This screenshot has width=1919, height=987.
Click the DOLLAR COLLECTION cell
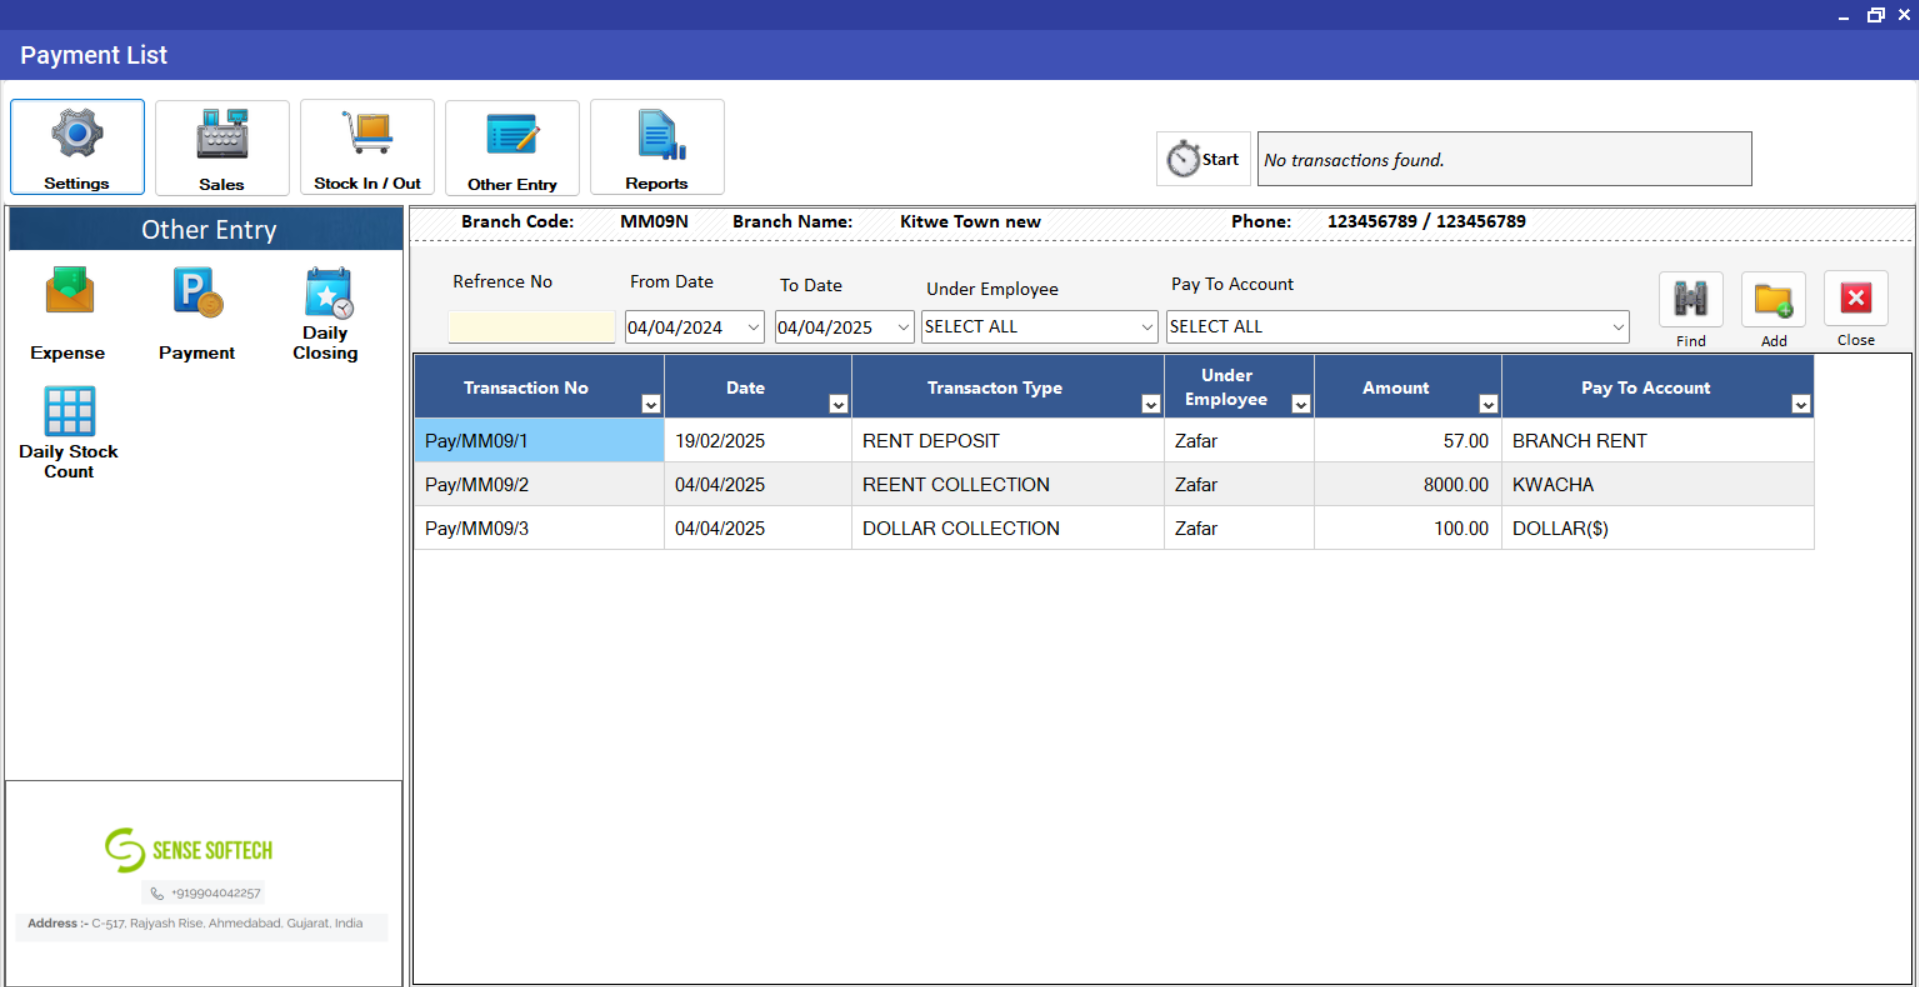tap(1008, 529)
